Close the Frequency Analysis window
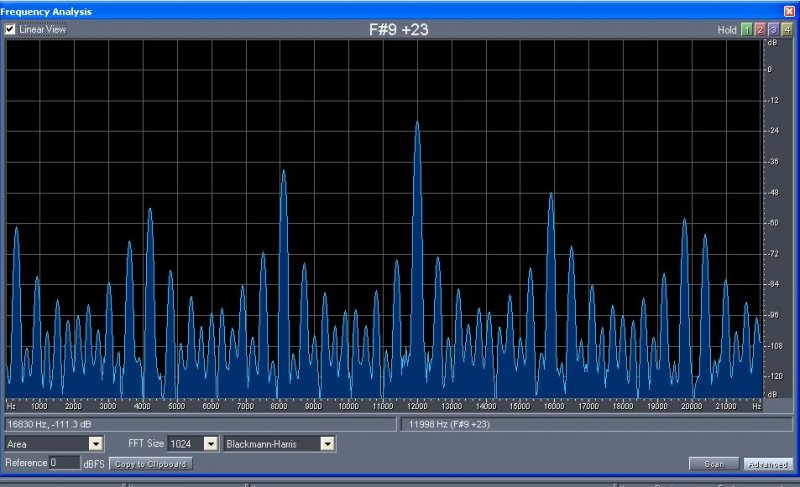 coord(789,11)
